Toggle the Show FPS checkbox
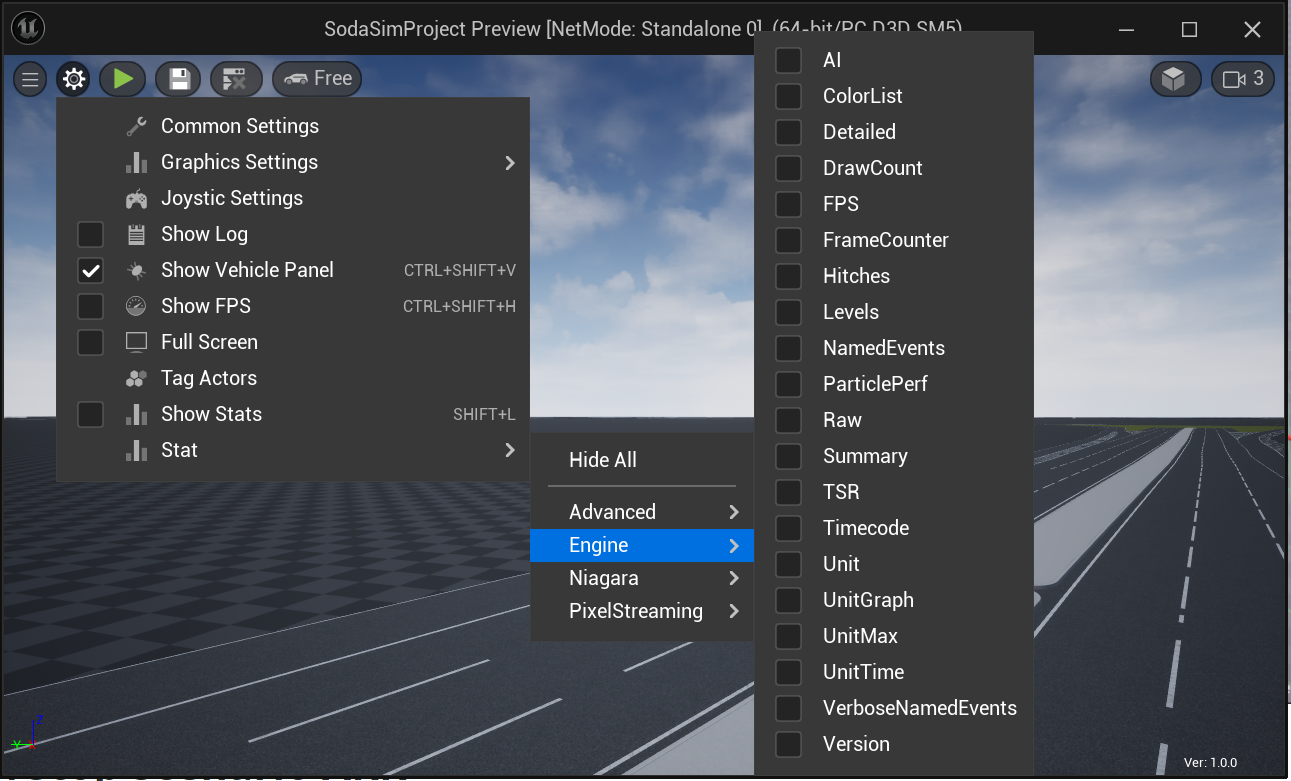This screenshot has width=1291, height=781. pyautogui.click(x=91, y=306)
